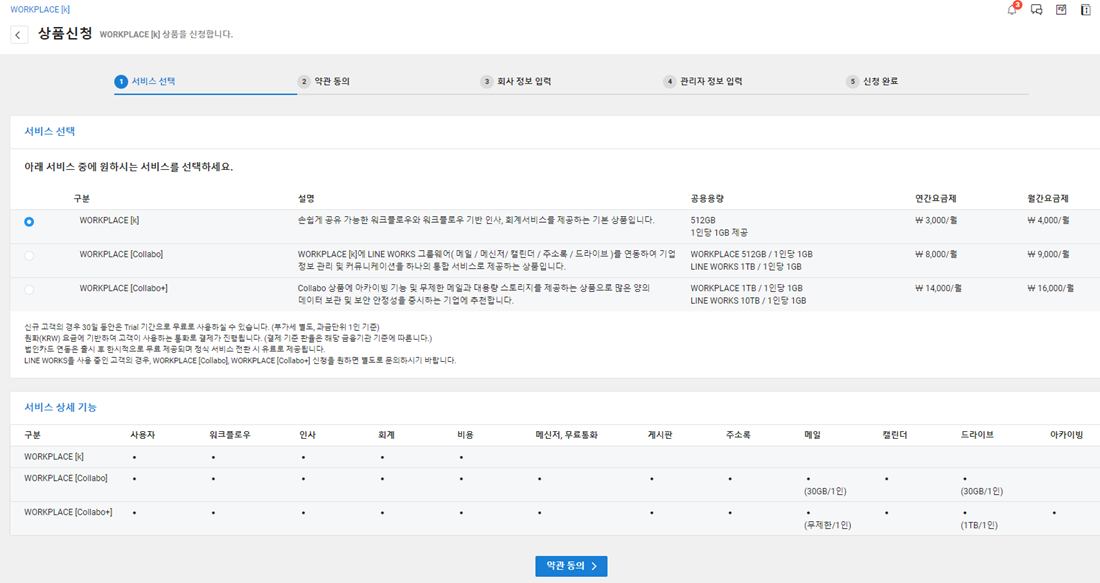The image size is (1100, 583).
Task: Click WORKPLACE [k] row in feature table
Action: (x=555, y=457)
